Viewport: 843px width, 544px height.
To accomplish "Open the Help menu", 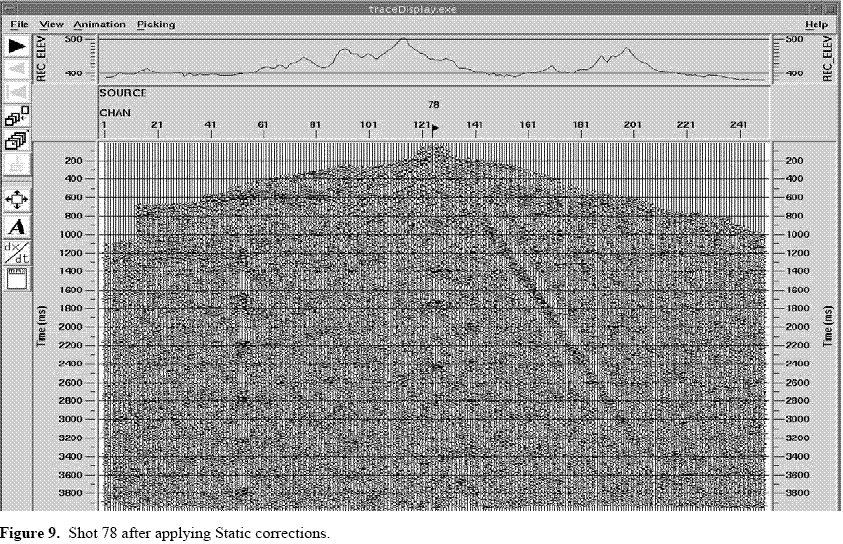I will pyautogui.click(x=816, y=23).
